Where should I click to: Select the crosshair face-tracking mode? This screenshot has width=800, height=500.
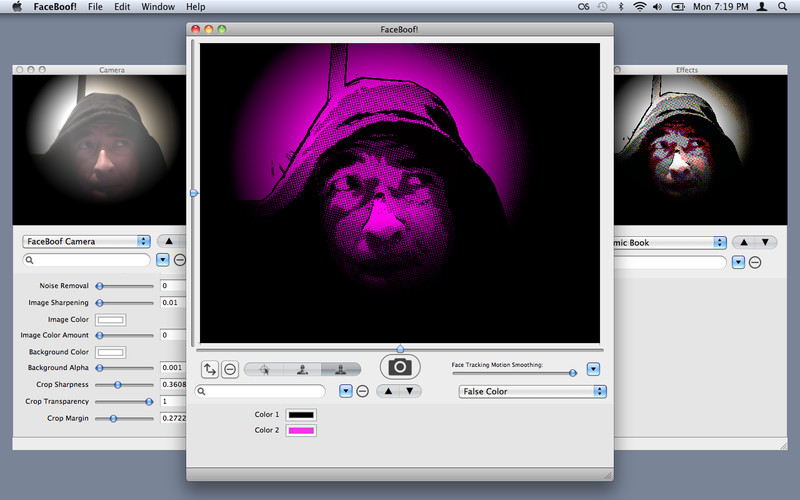click(264, 369)
